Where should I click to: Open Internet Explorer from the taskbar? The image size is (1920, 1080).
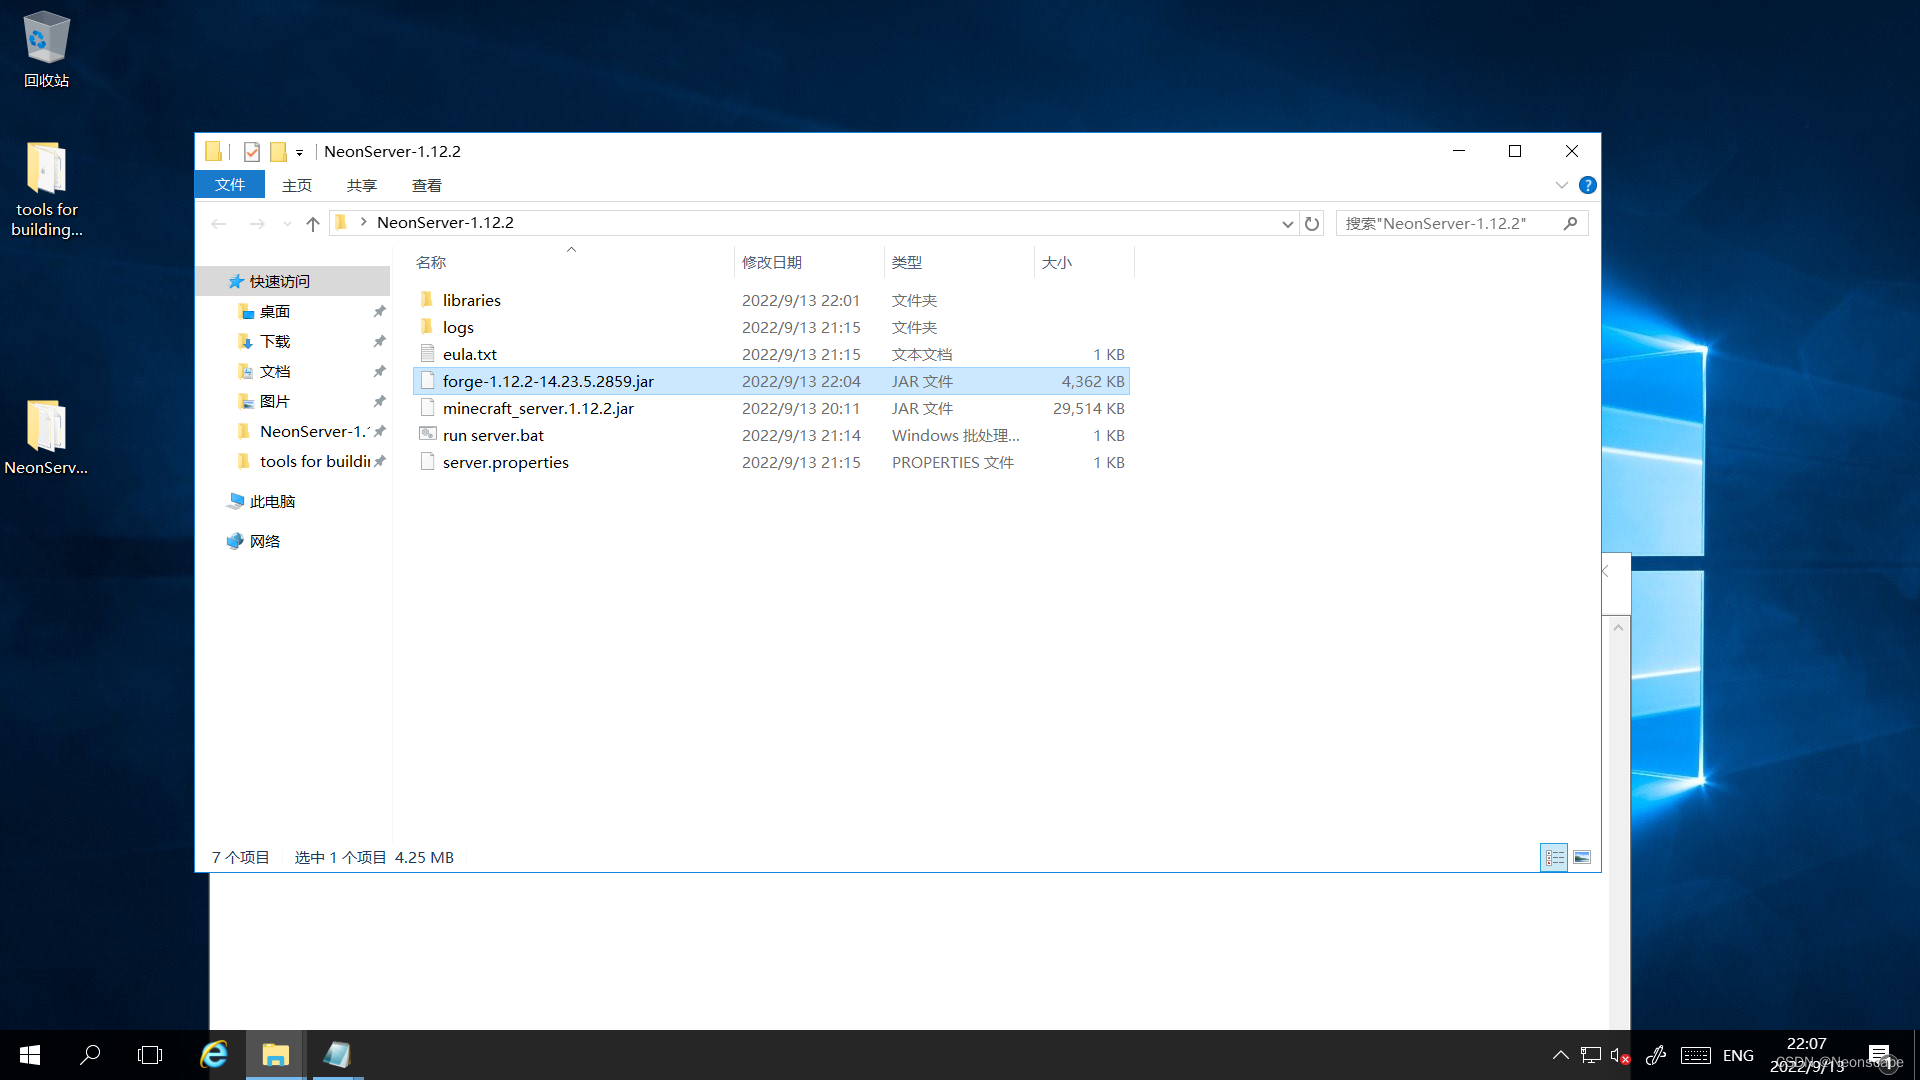click(214, 1055)
